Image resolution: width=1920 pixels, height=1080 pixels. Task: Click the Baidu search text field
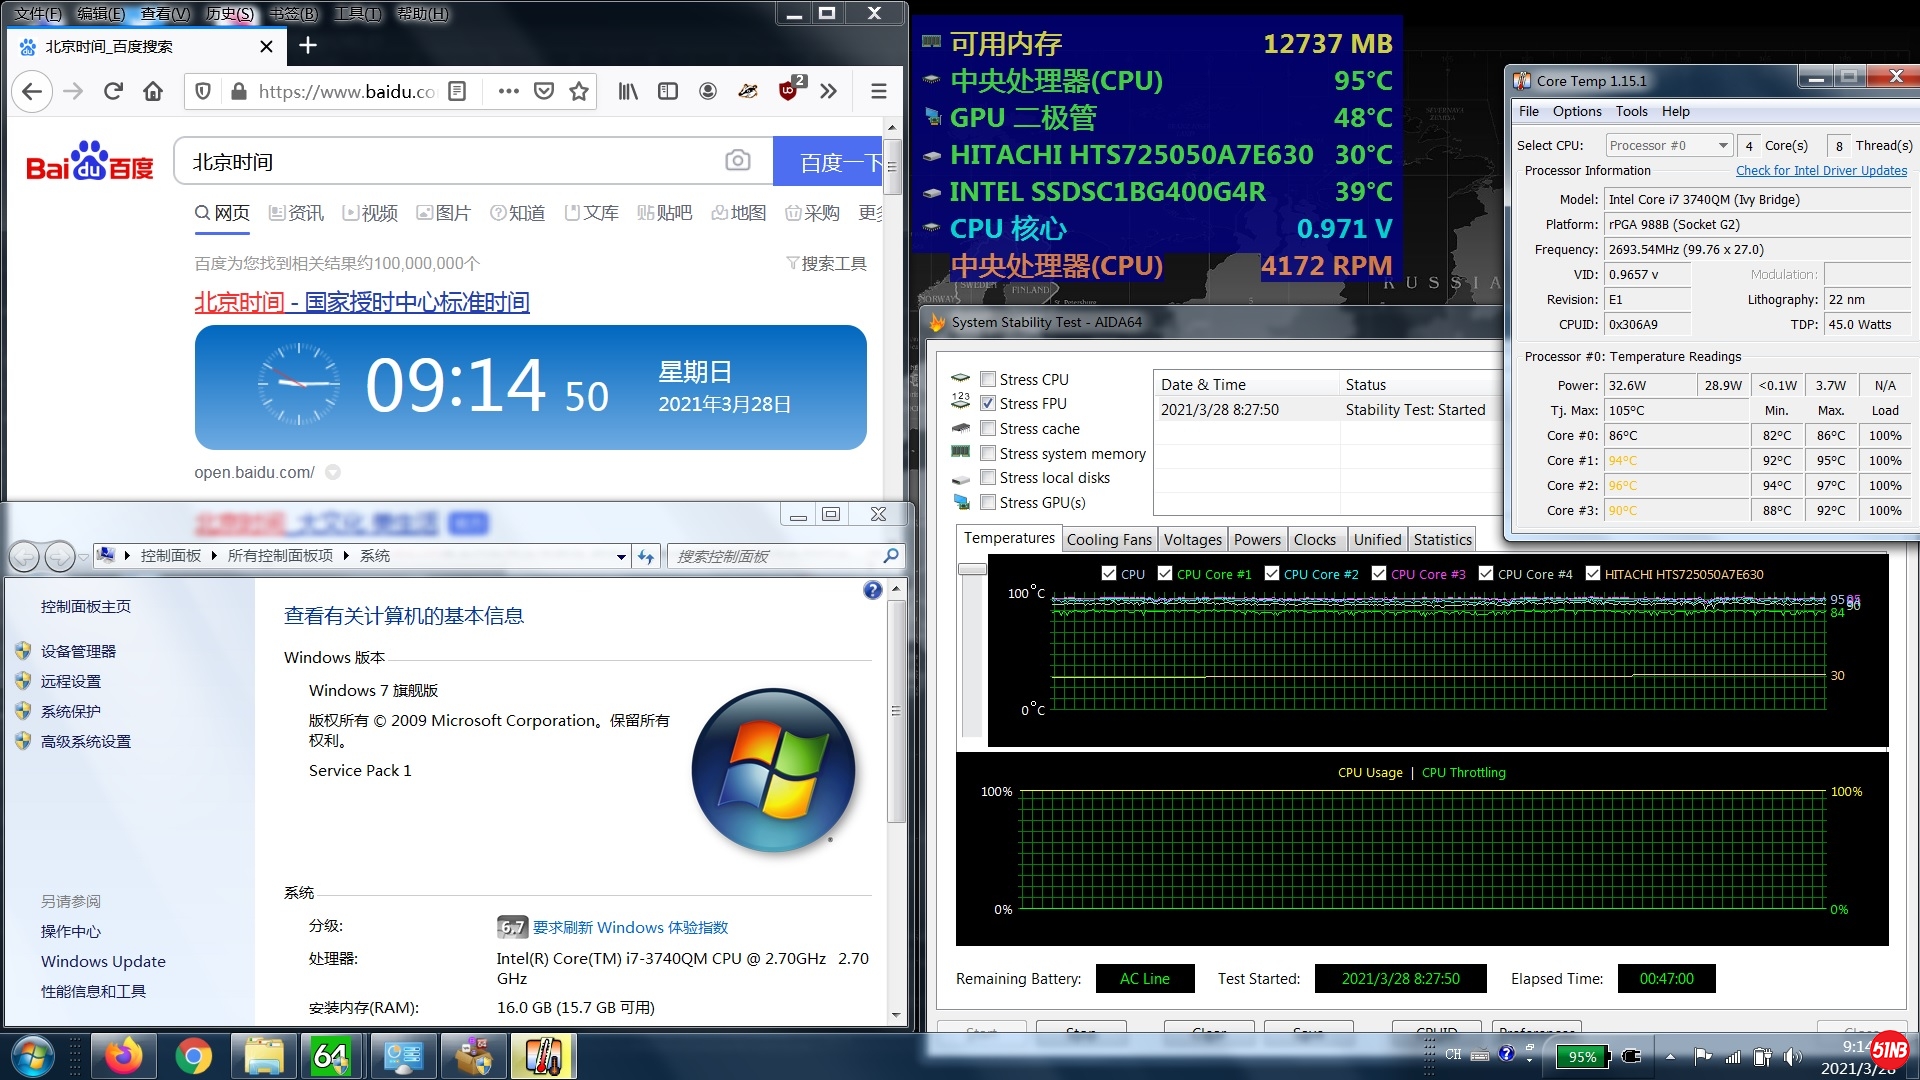[x=450, y=161]
